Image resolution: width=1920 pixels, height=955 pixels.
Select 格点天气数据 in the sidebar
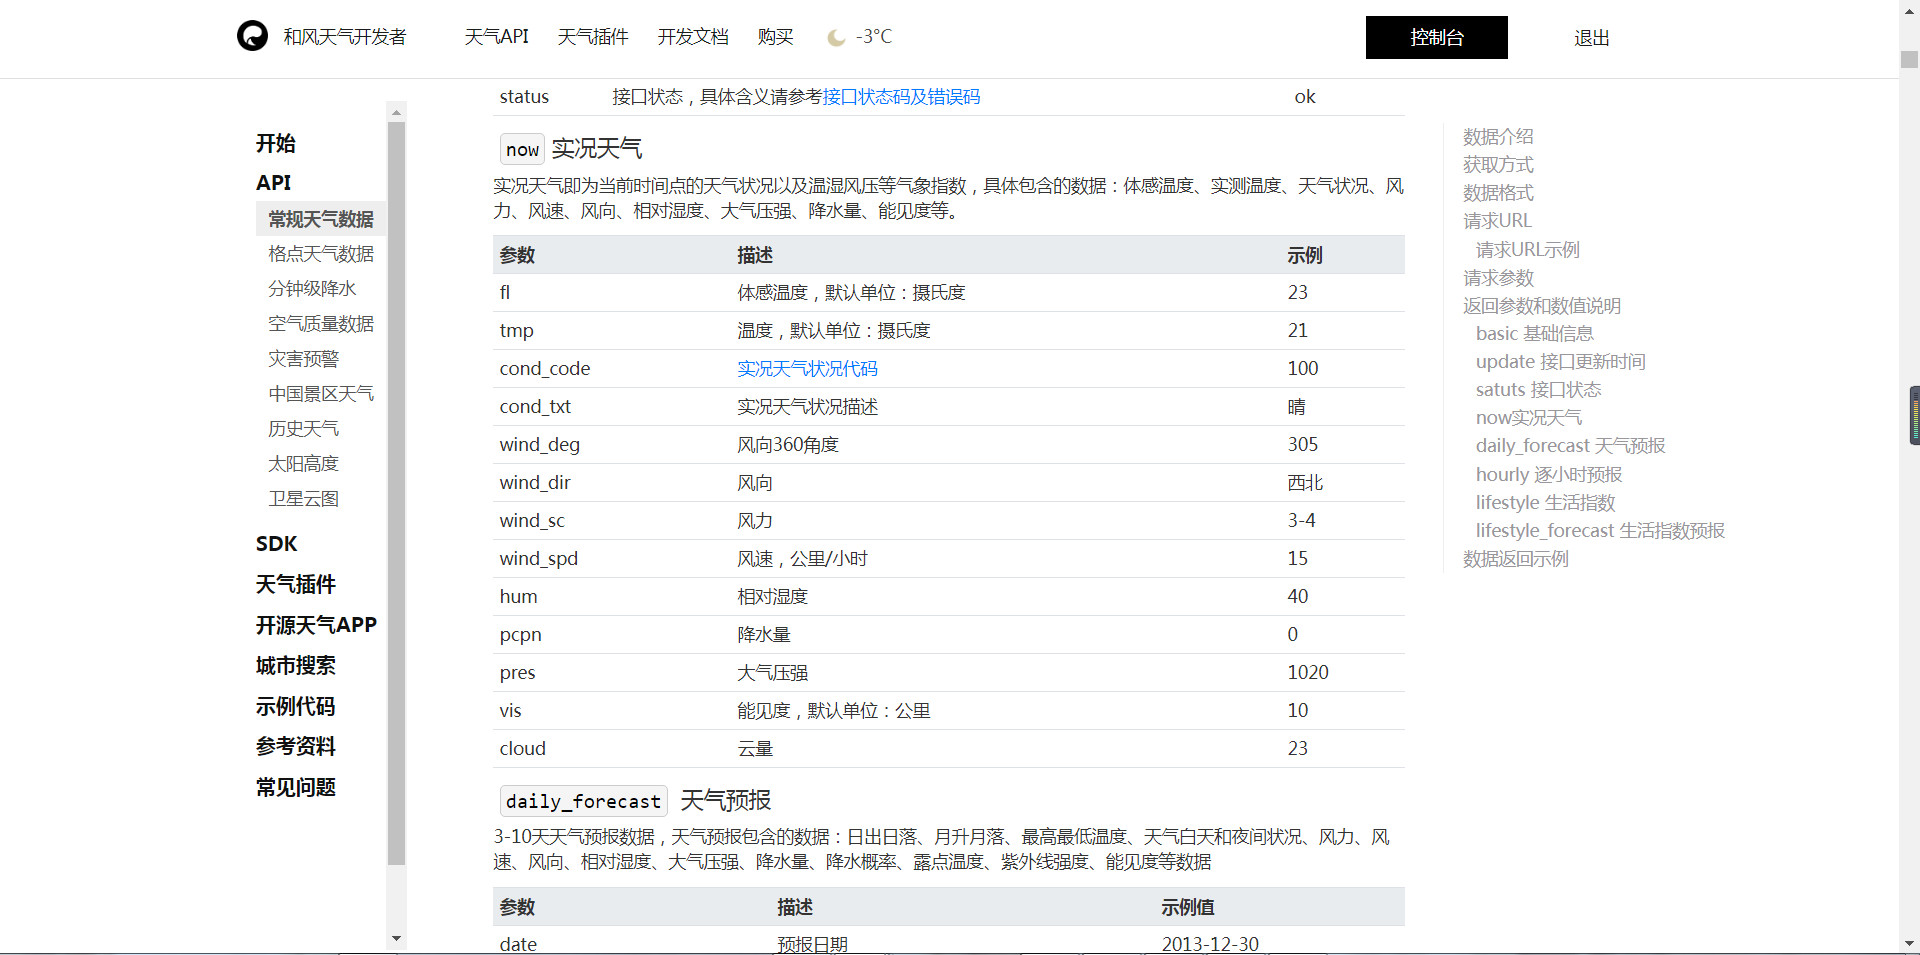[320, 253]
